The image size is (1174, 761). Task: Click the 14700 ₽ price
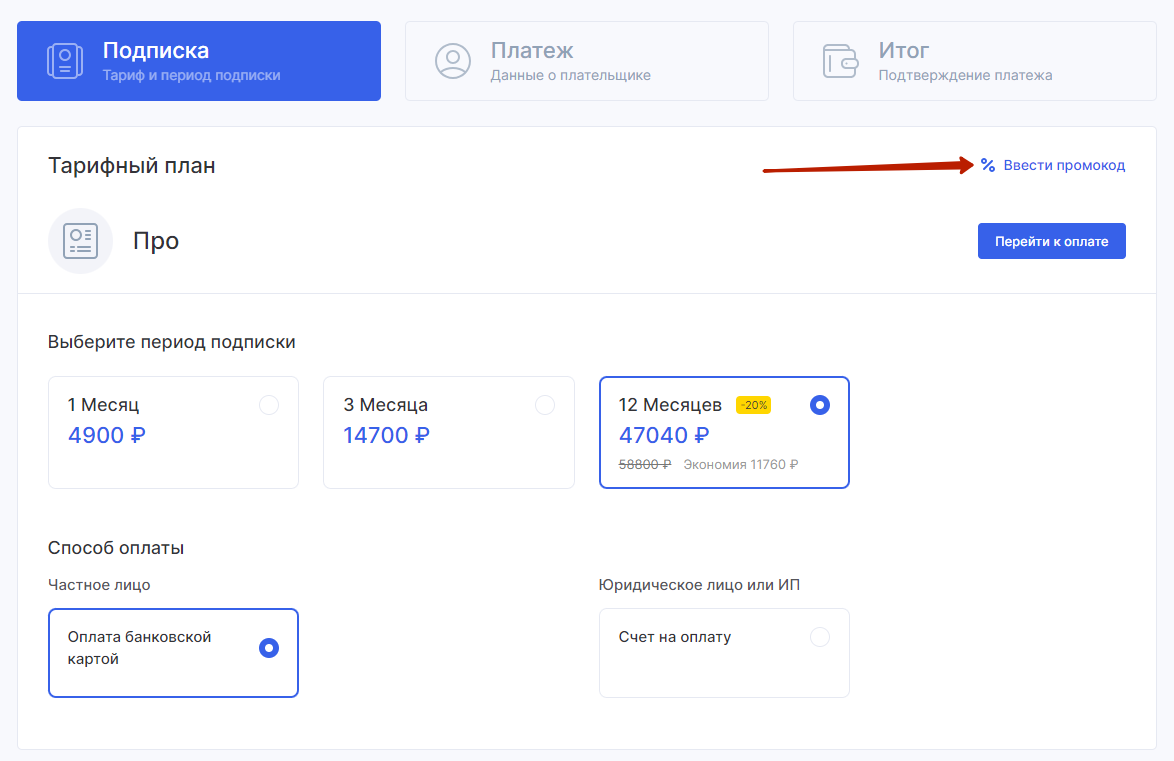tap(386, 435)
